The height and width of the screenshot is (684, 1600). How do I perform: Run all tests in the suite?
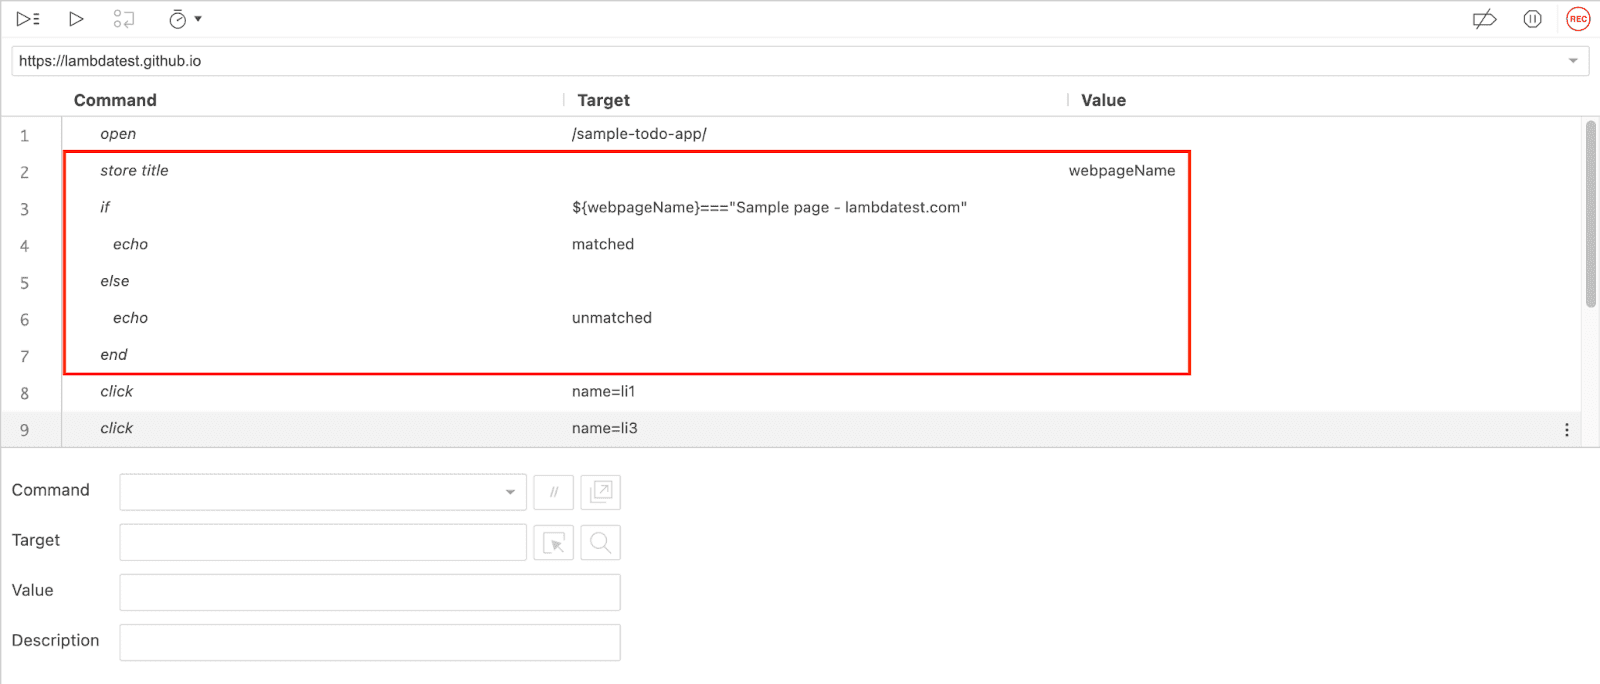tap(28, 19)
